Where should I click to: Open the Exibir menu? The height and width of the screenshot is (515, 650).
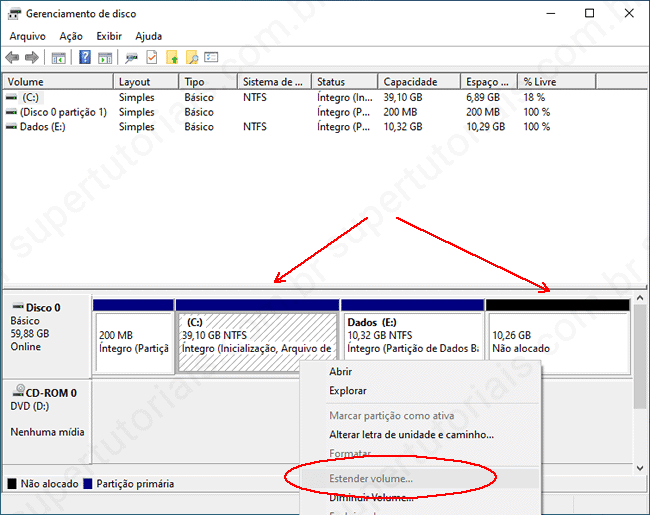pyautogui.click(x=108, y=36)
